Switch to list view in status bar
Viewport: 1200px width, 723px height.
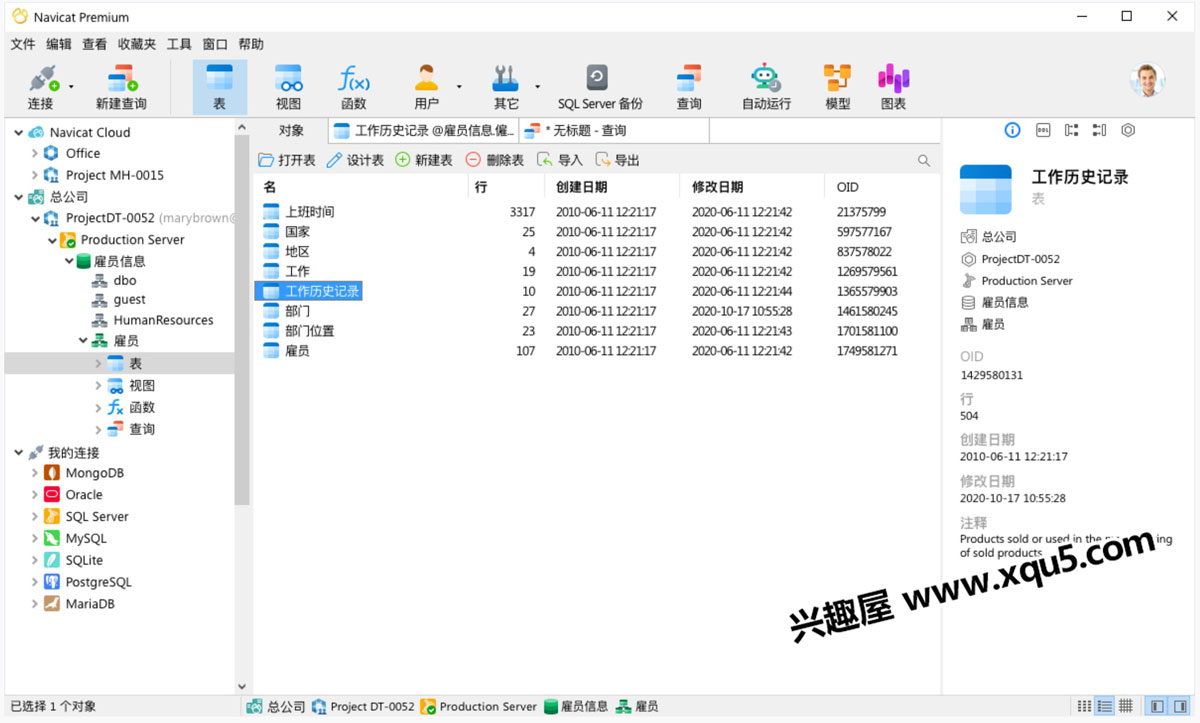1105,706
